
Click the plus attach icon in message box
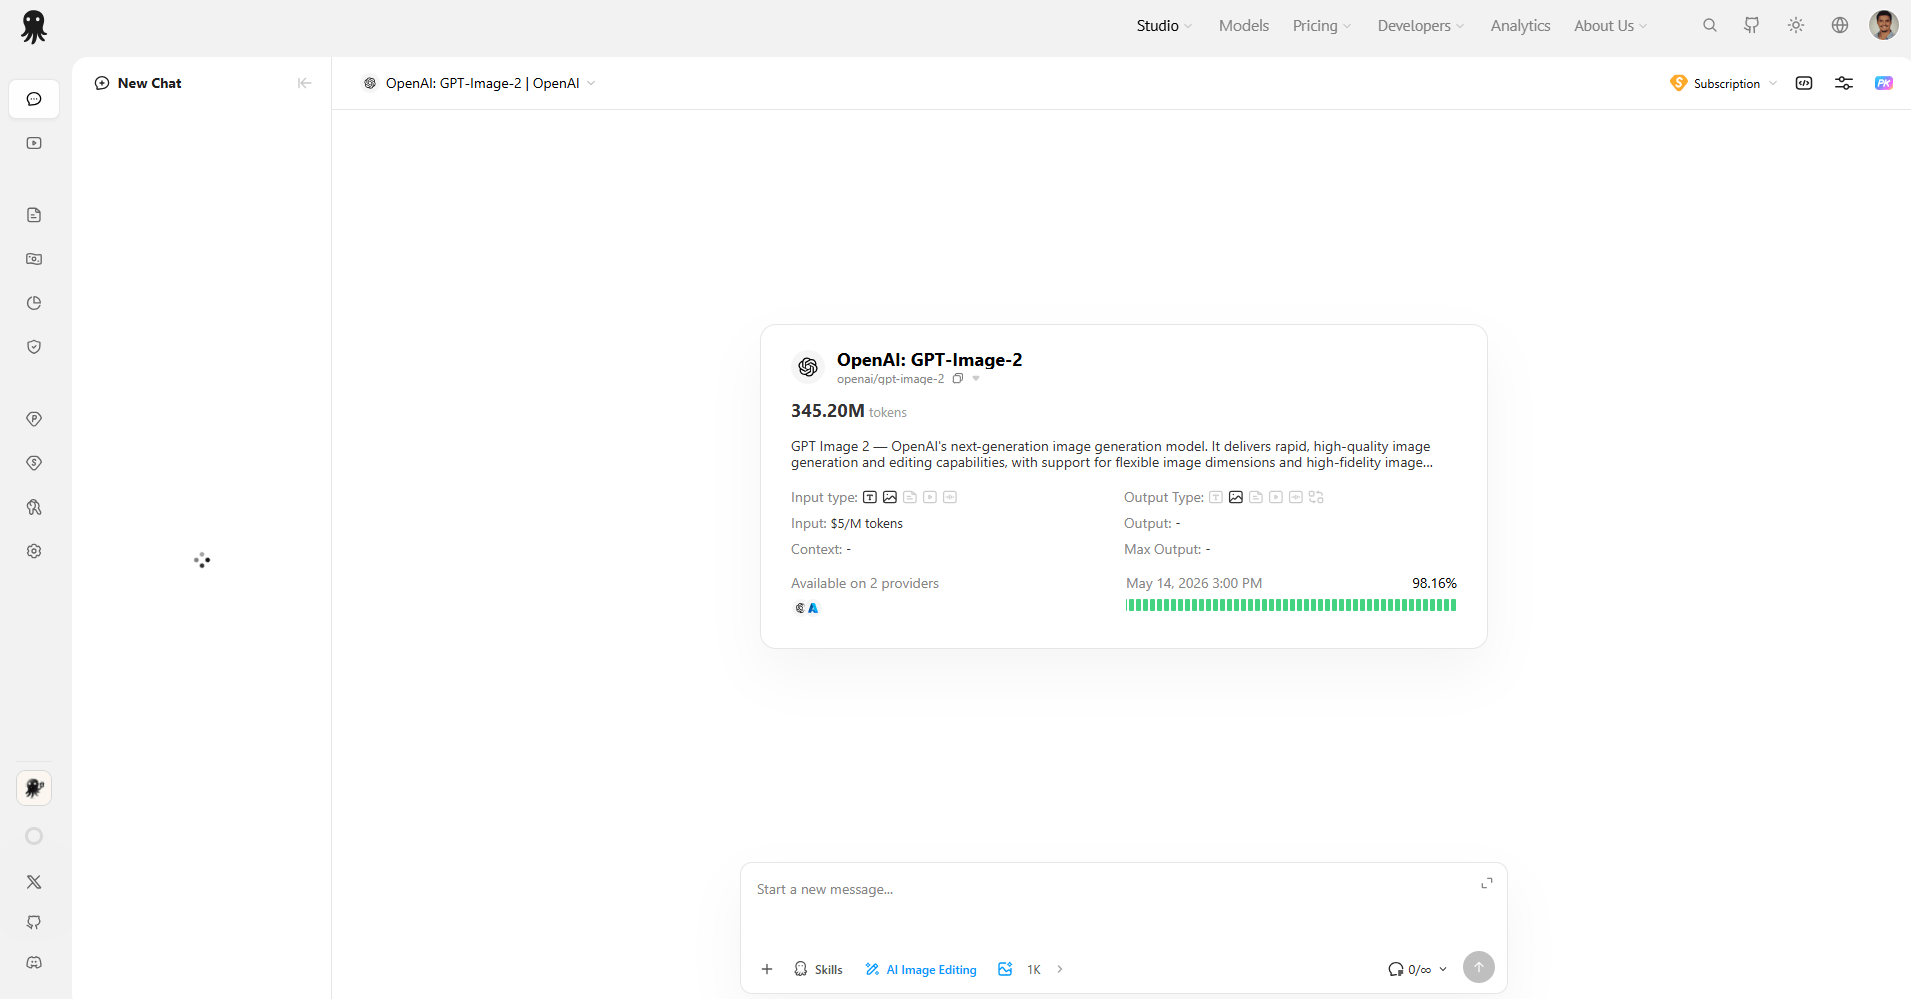[x=767, y=969]
